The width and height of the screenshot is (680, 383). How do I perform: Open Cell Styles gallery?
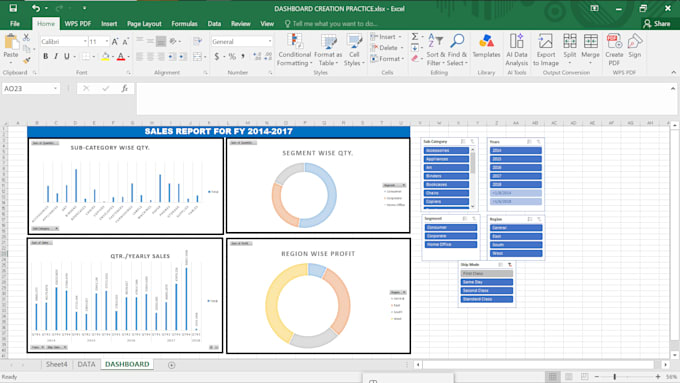tap(354, 50)
